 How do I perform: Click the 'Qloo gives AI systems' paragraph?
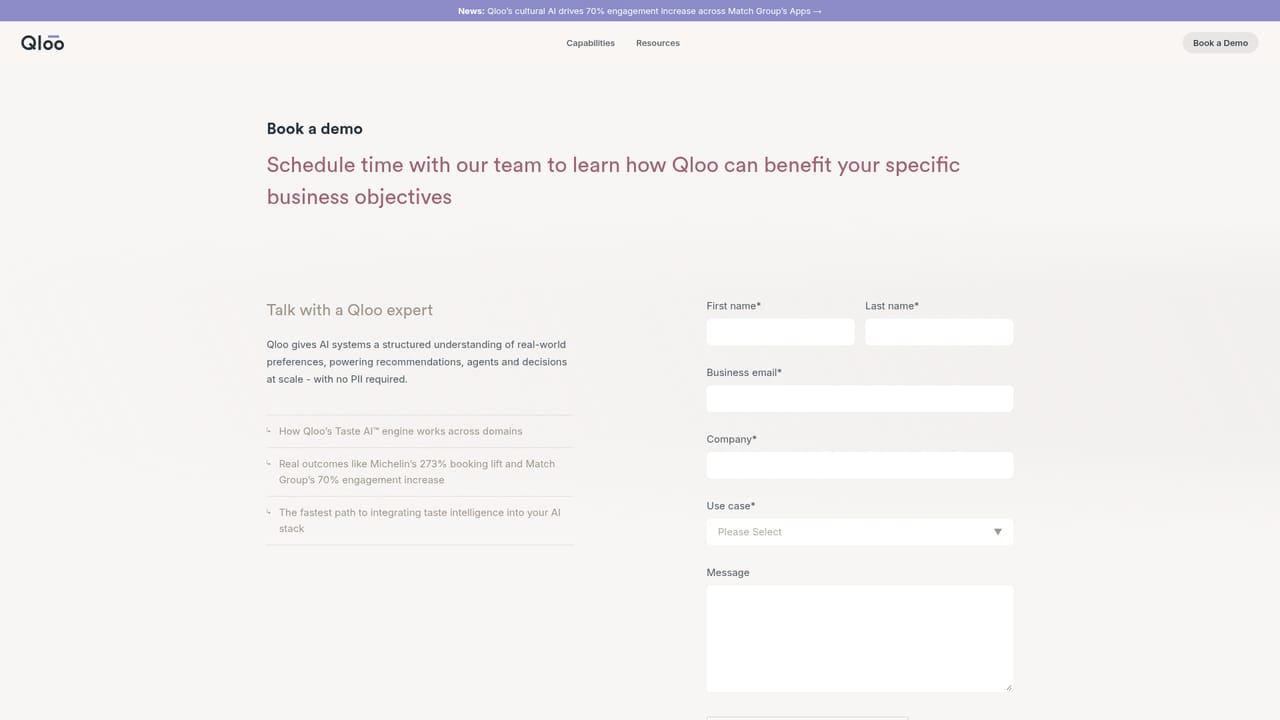click(417, 362)
